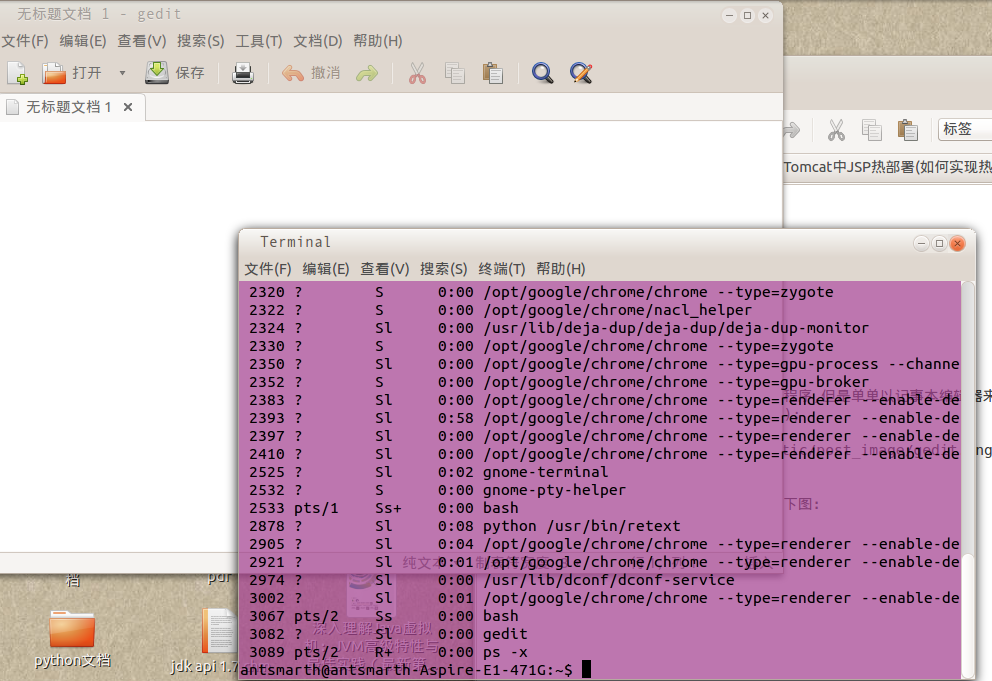Image resolution: width=992 pixels, height=681 pixels.
Task: Open Terminal 编辑(E) menu
Action: (326, 269)
